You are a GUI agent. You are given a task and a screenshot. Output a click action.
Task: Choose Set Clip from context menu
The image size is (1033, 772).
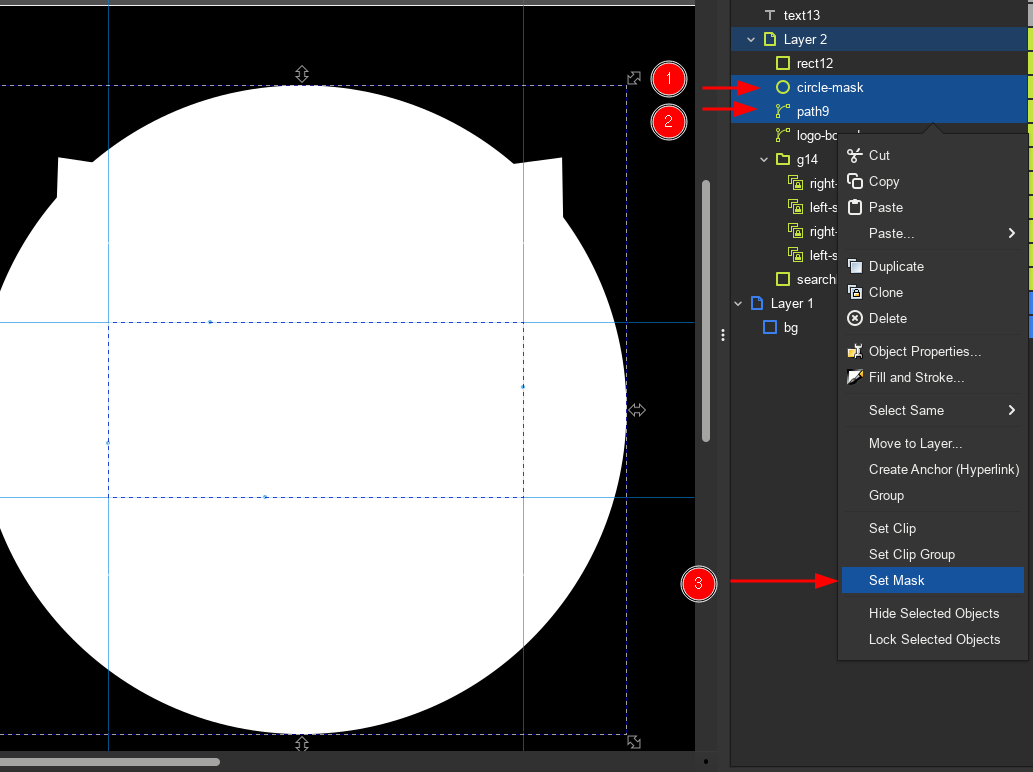click(932, 528)
